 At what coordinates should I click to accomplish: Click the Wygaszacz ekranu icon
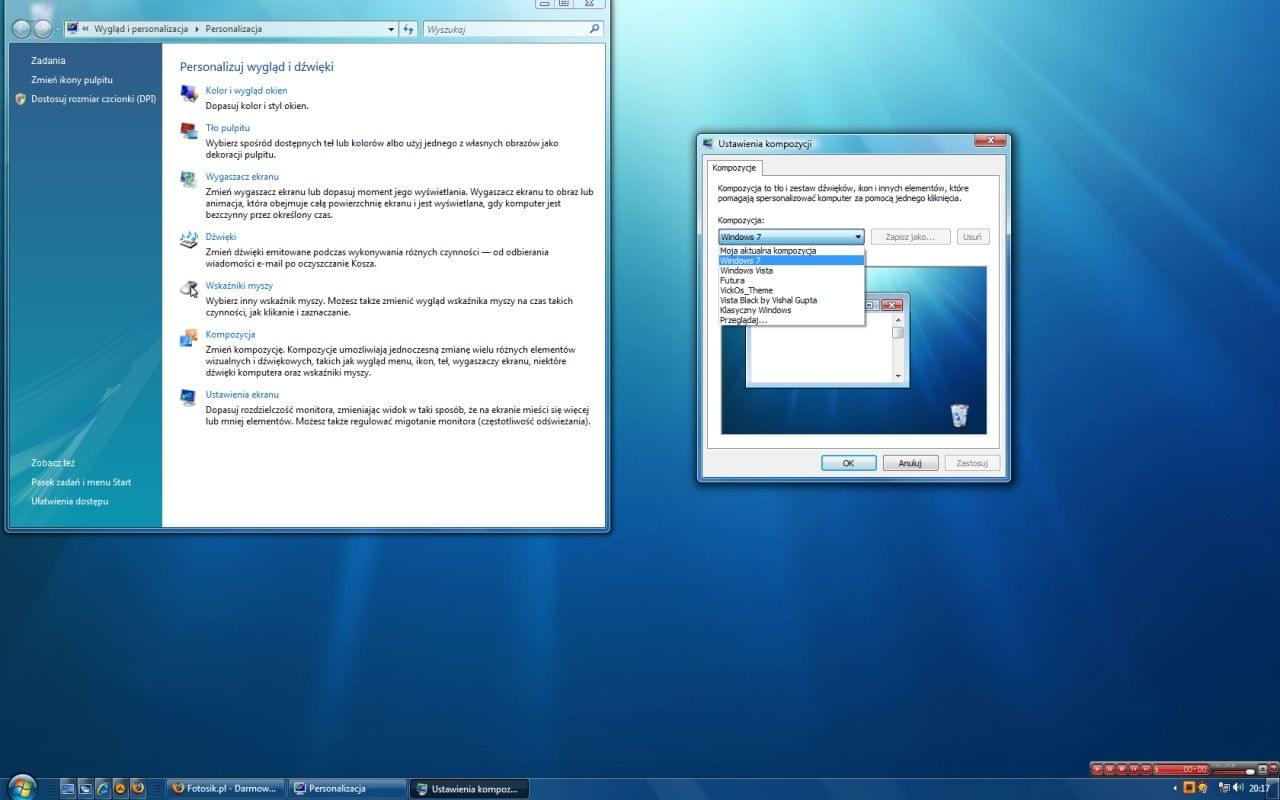pyautogui.click(x=188, y=179)
